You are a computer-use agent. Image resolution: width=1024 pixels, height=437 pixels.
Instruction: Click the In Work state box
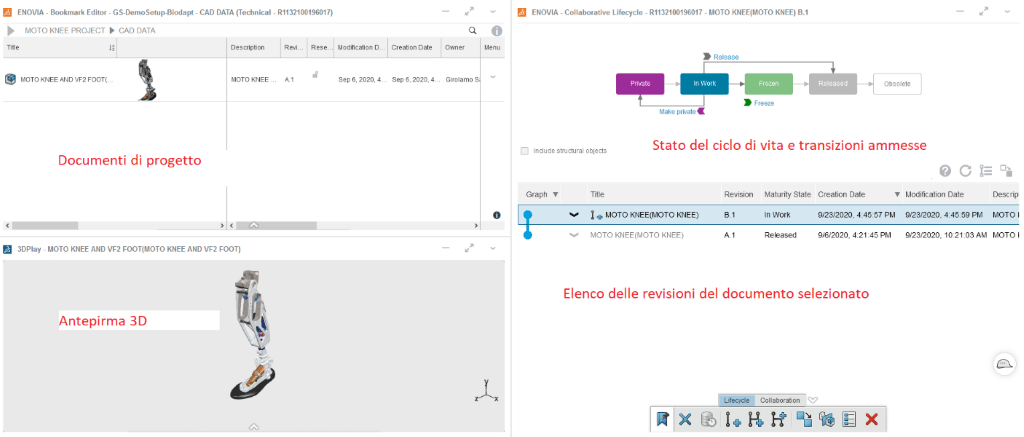pos(704,84)
